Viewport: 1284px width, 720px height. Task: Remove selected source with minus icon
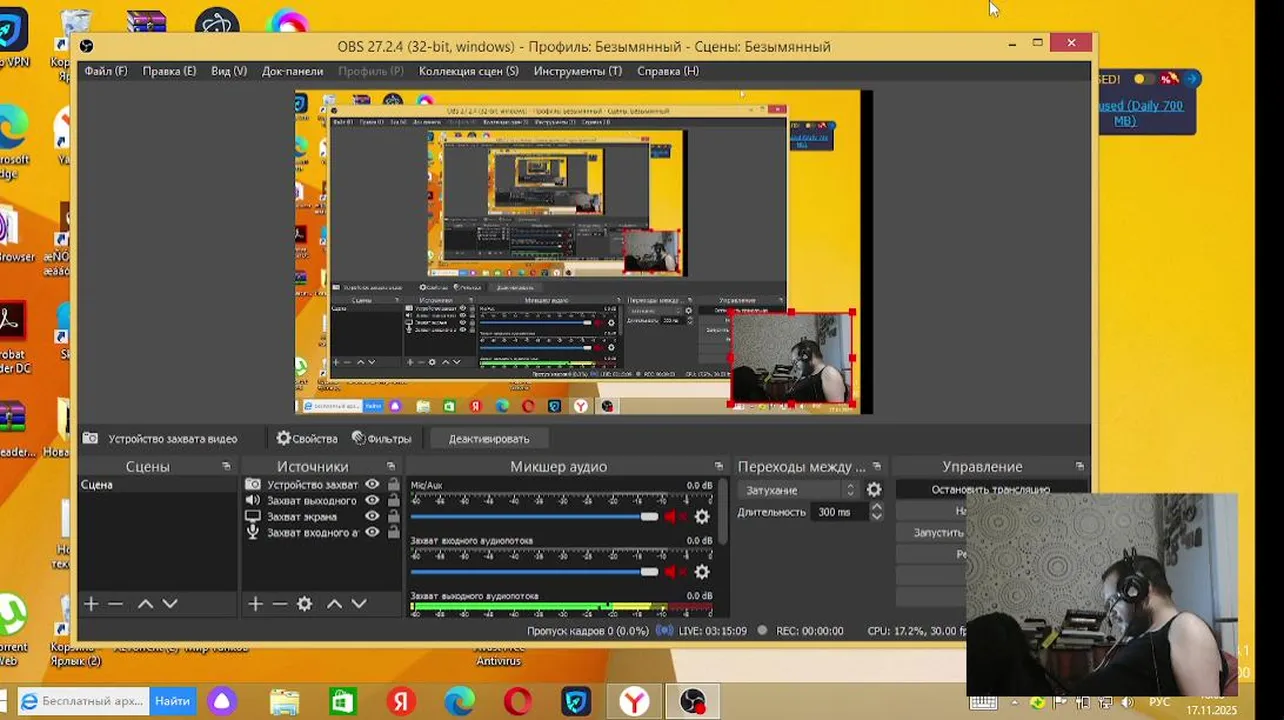[x=279, y=604]
